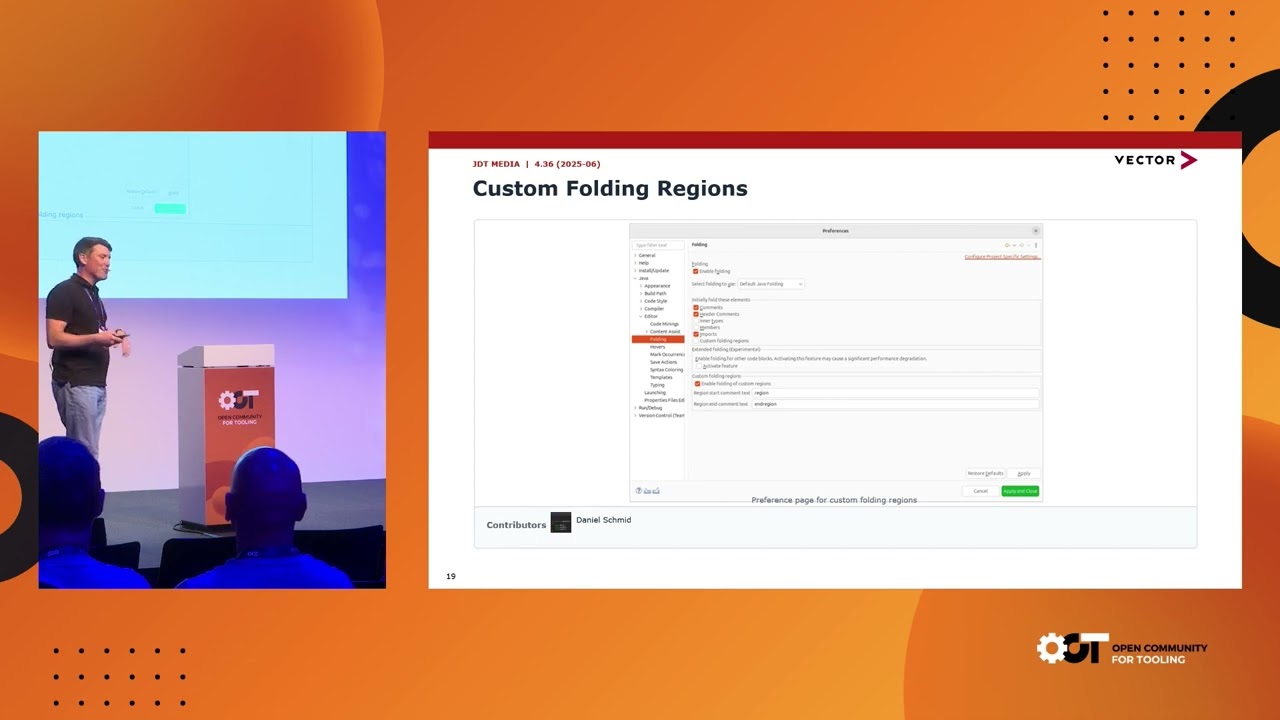Screen dimensions: 1280x720
Task: Expand the General tree node
Action: [x=635, y=255]
